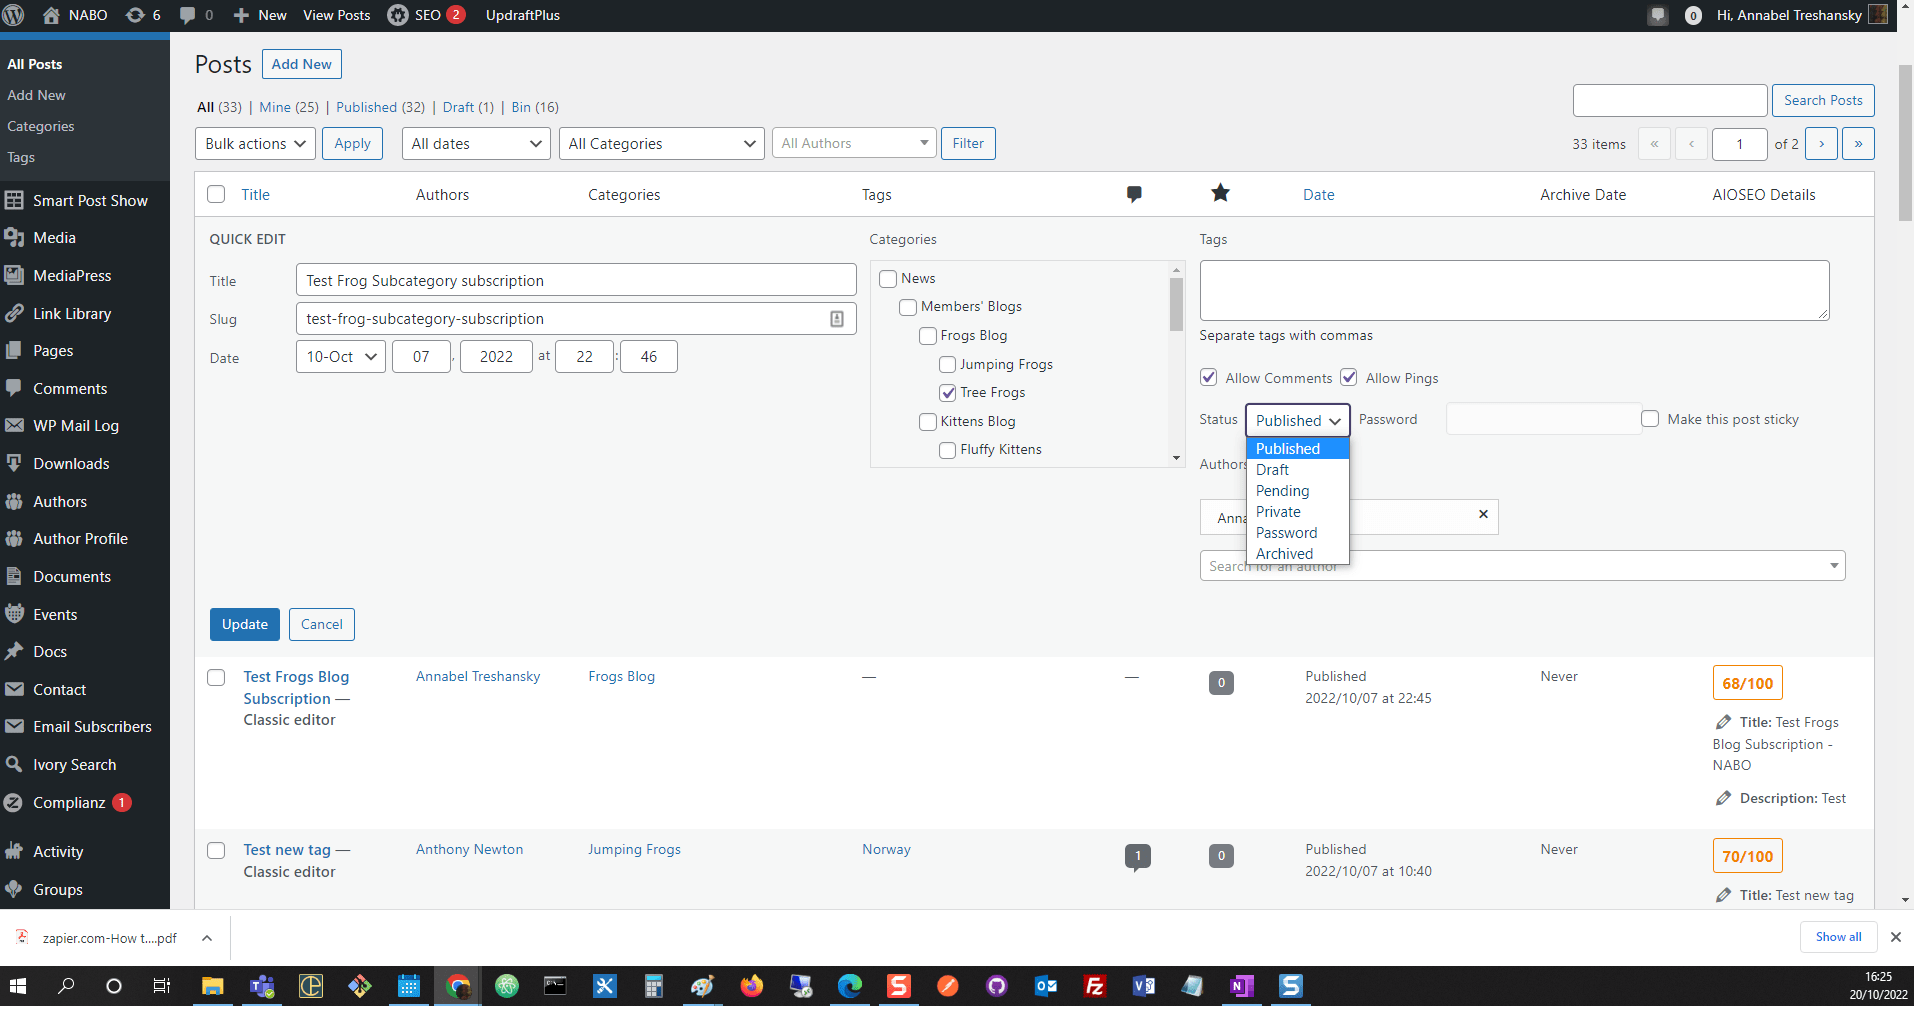Screen dimensions: 1914x1009
Task: Choose Archived in the status options
Action: click(x=1284, y=554)
